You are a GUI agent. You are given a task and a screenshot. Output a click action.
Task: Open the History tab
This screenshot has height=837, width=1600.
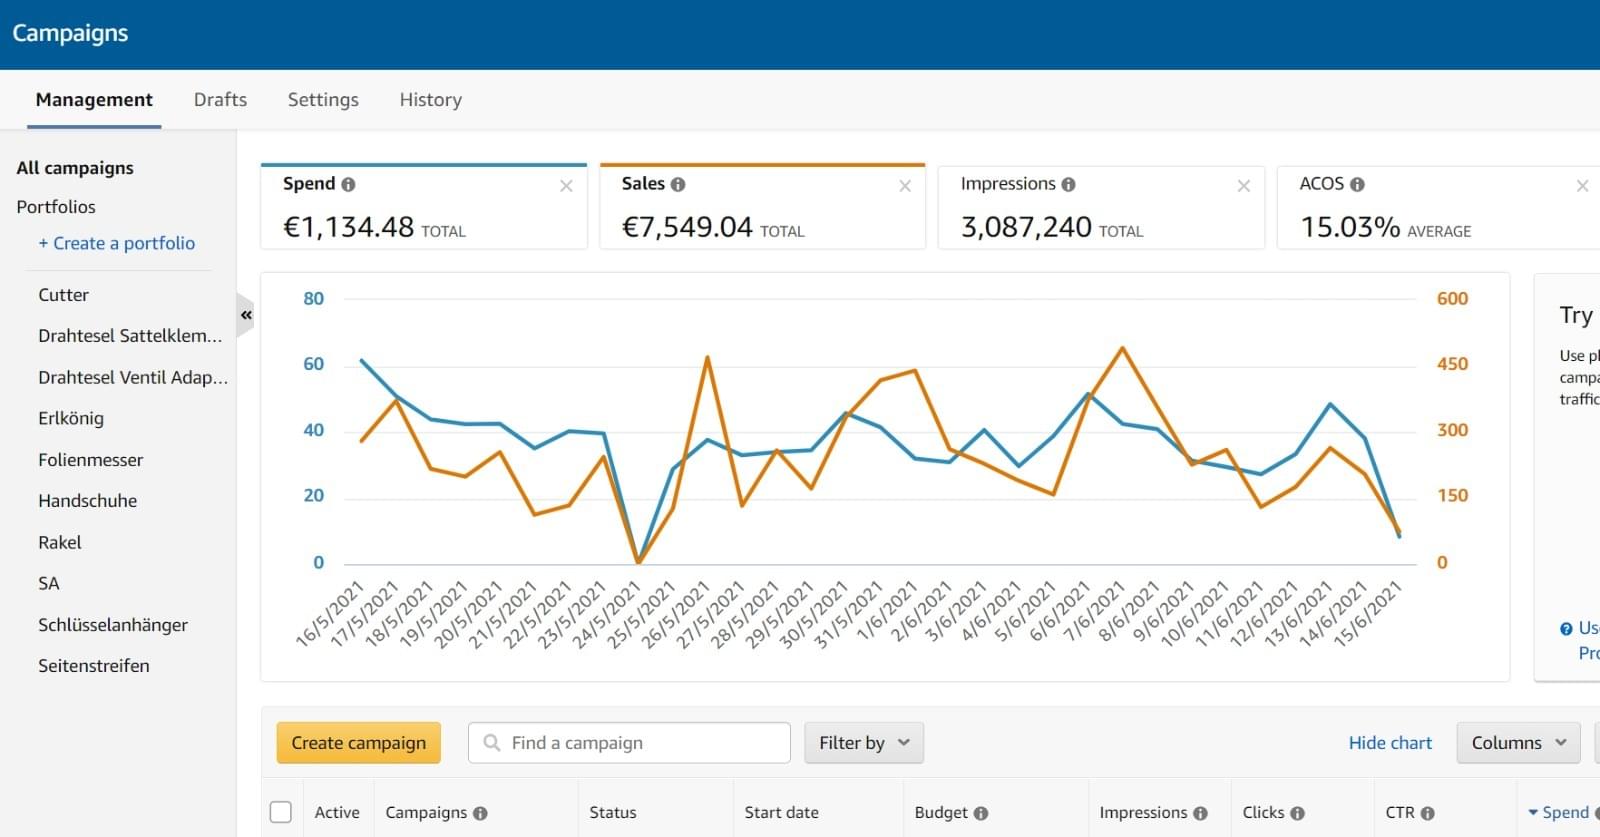tap(430, 100)
